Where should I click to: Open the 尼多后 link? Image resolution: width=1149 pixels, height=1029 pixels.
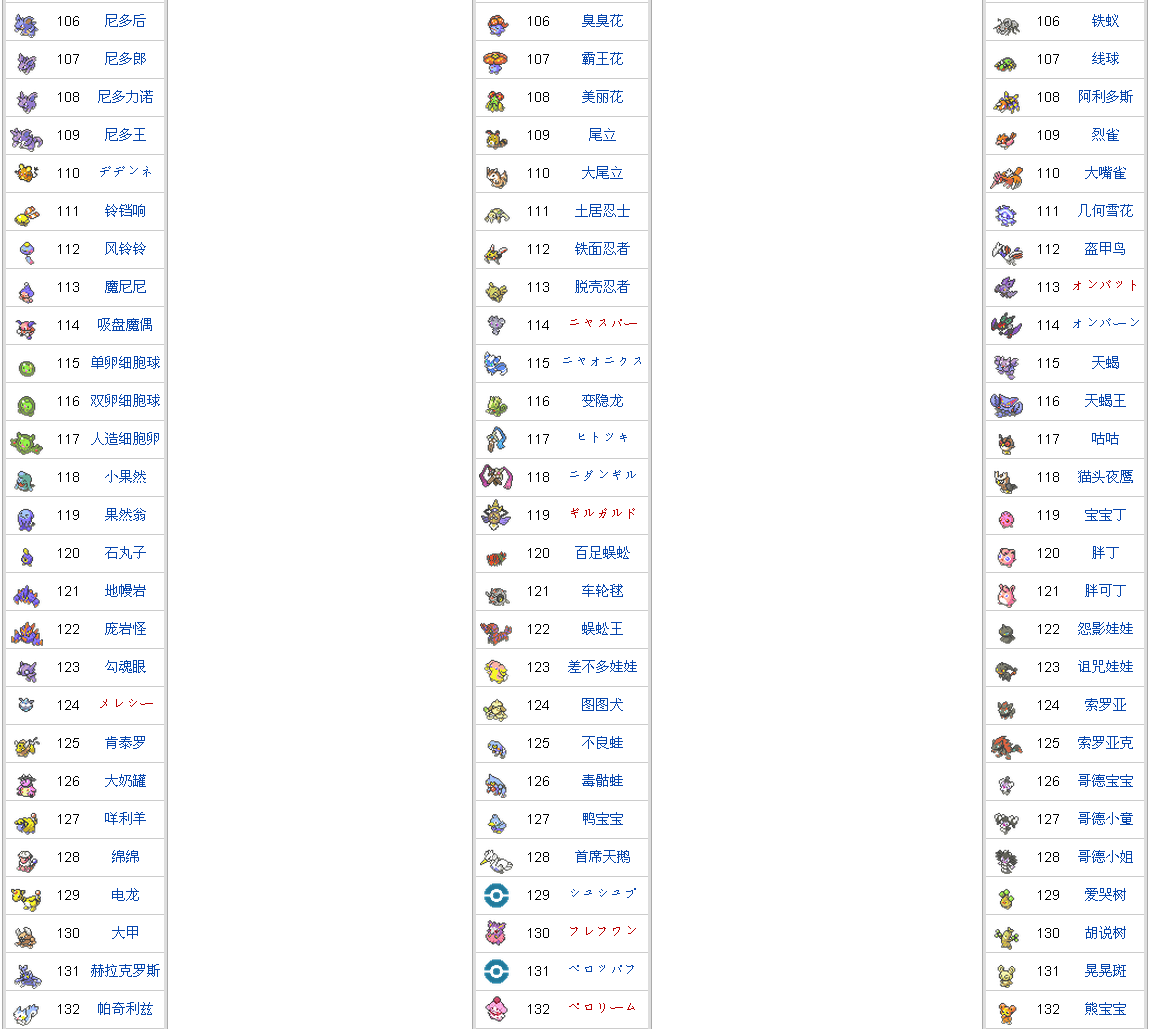pos(125,21)
